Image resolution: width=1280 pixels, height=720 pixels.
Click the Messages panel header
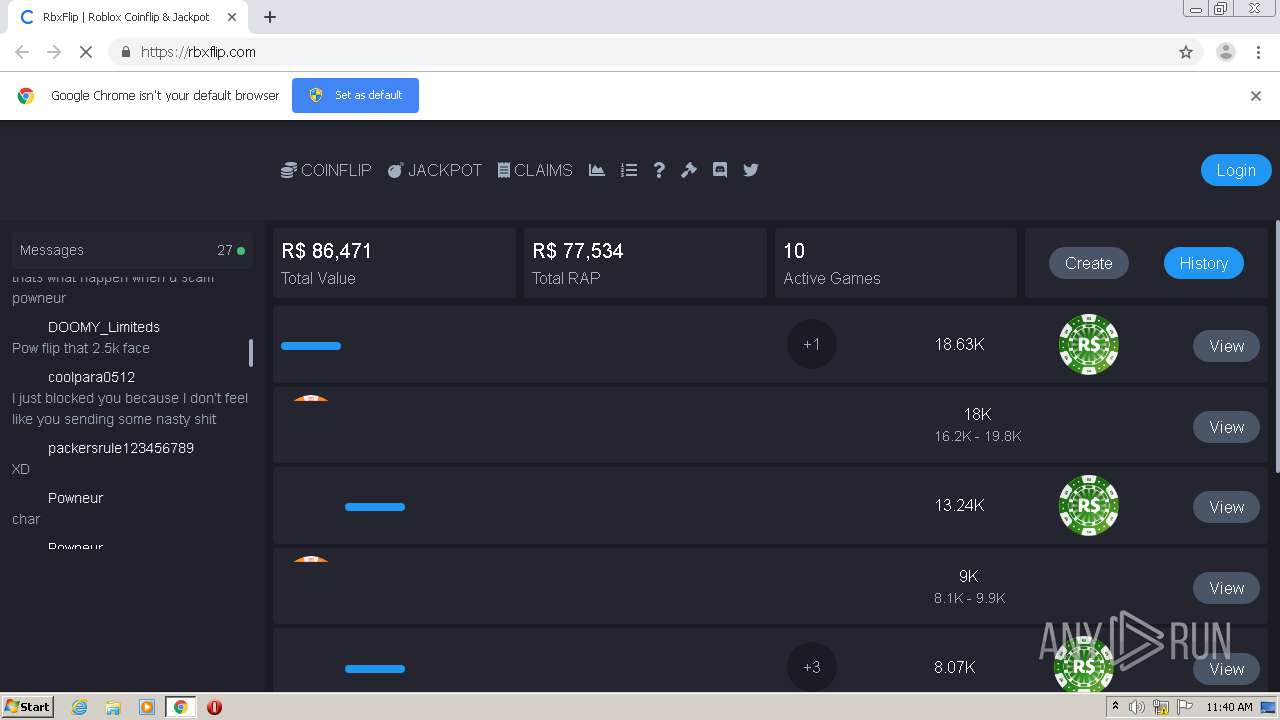(133, 250)
